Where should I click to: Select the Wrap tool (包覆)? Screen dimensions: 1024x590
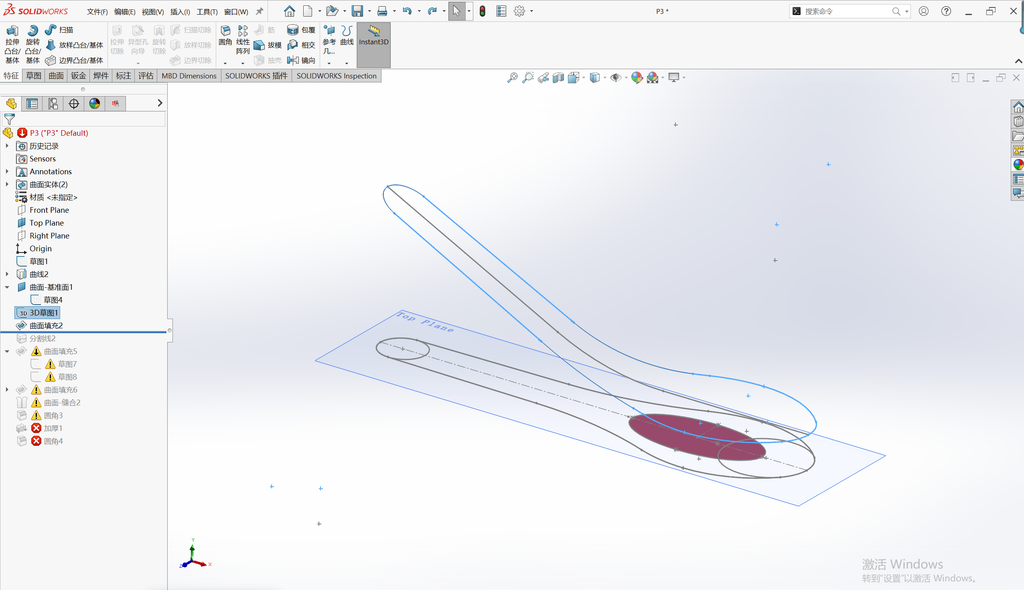301,30
